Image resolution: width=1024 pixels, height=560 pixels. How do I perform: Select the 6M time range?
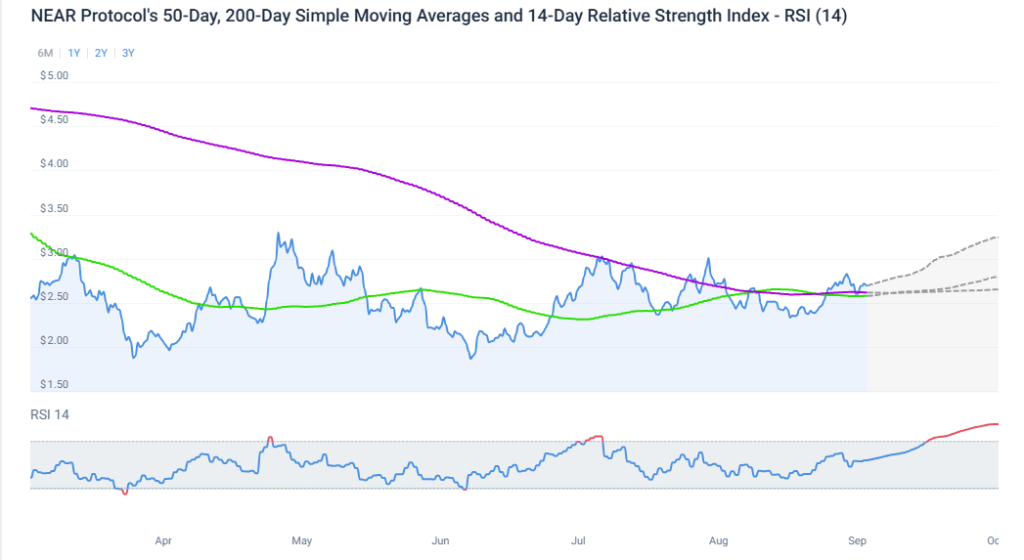tap(45, 53)
